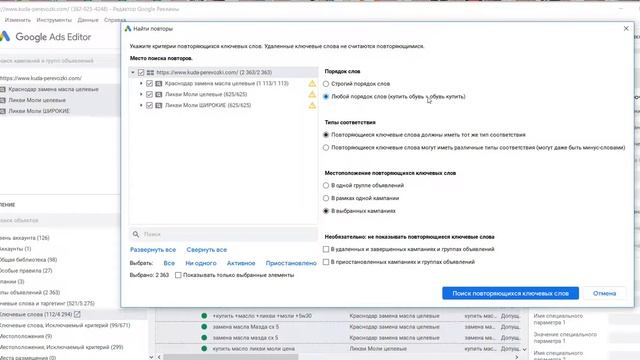Select Местоположения (9) in sidebar list
Image resolution: width=640 pixels, height=360 pixels.
(x=26, y=336)
